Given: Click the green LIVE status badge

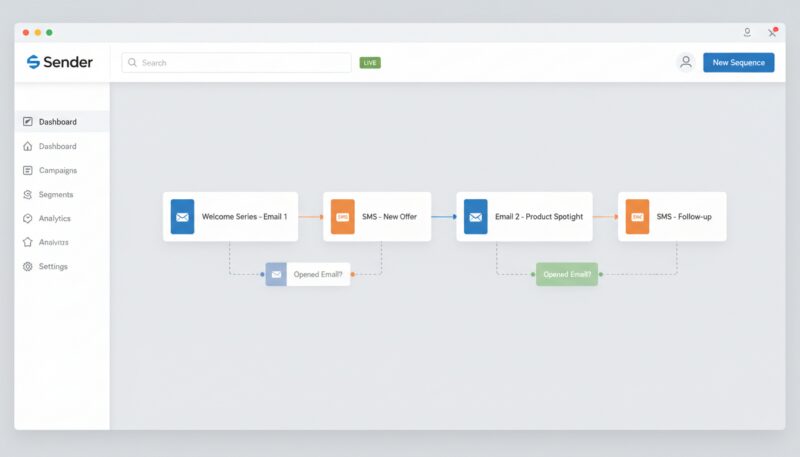Looking at the screenshot, I should point(370,62).
